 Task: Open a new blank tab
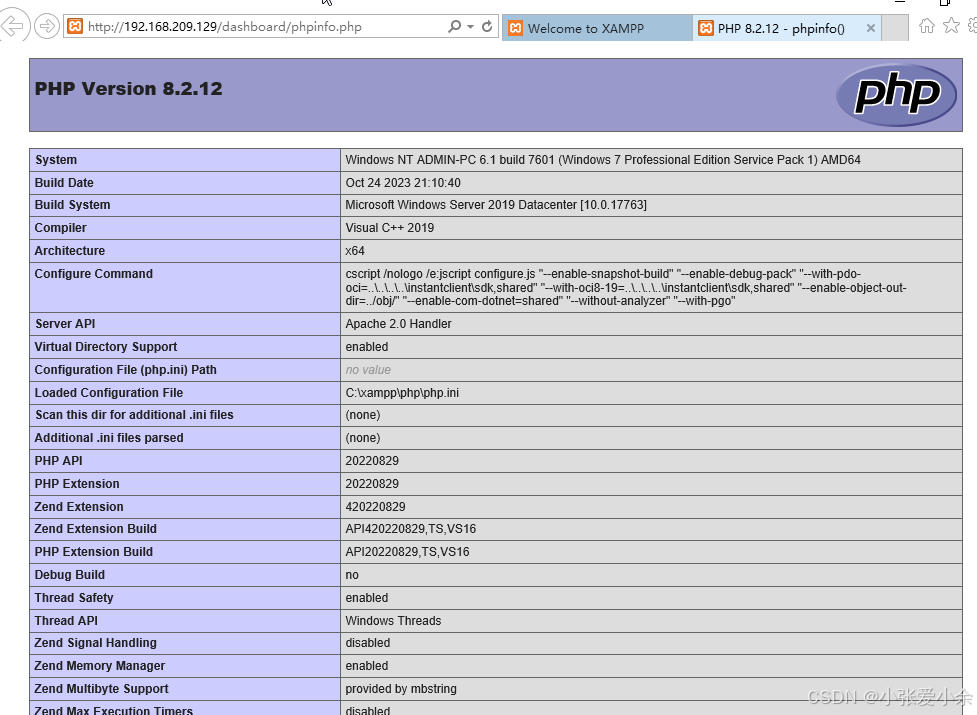[x=895, y=28]
